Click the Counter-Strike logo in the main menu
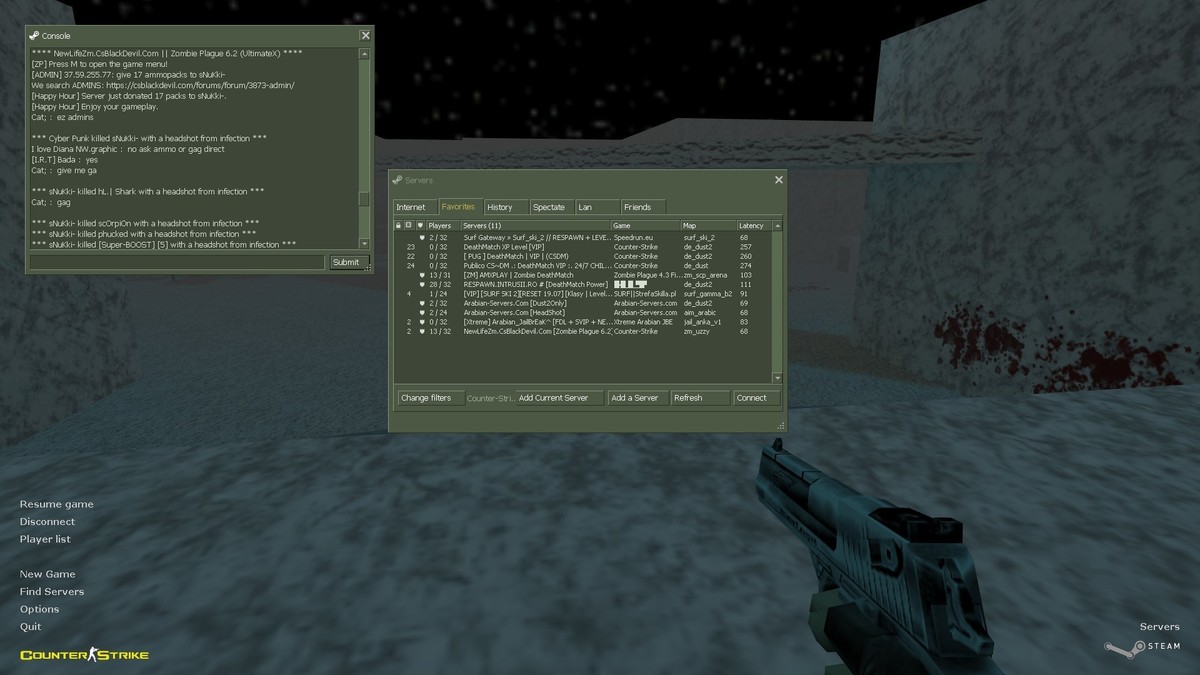1200x675 pixels. pos(84,655)
